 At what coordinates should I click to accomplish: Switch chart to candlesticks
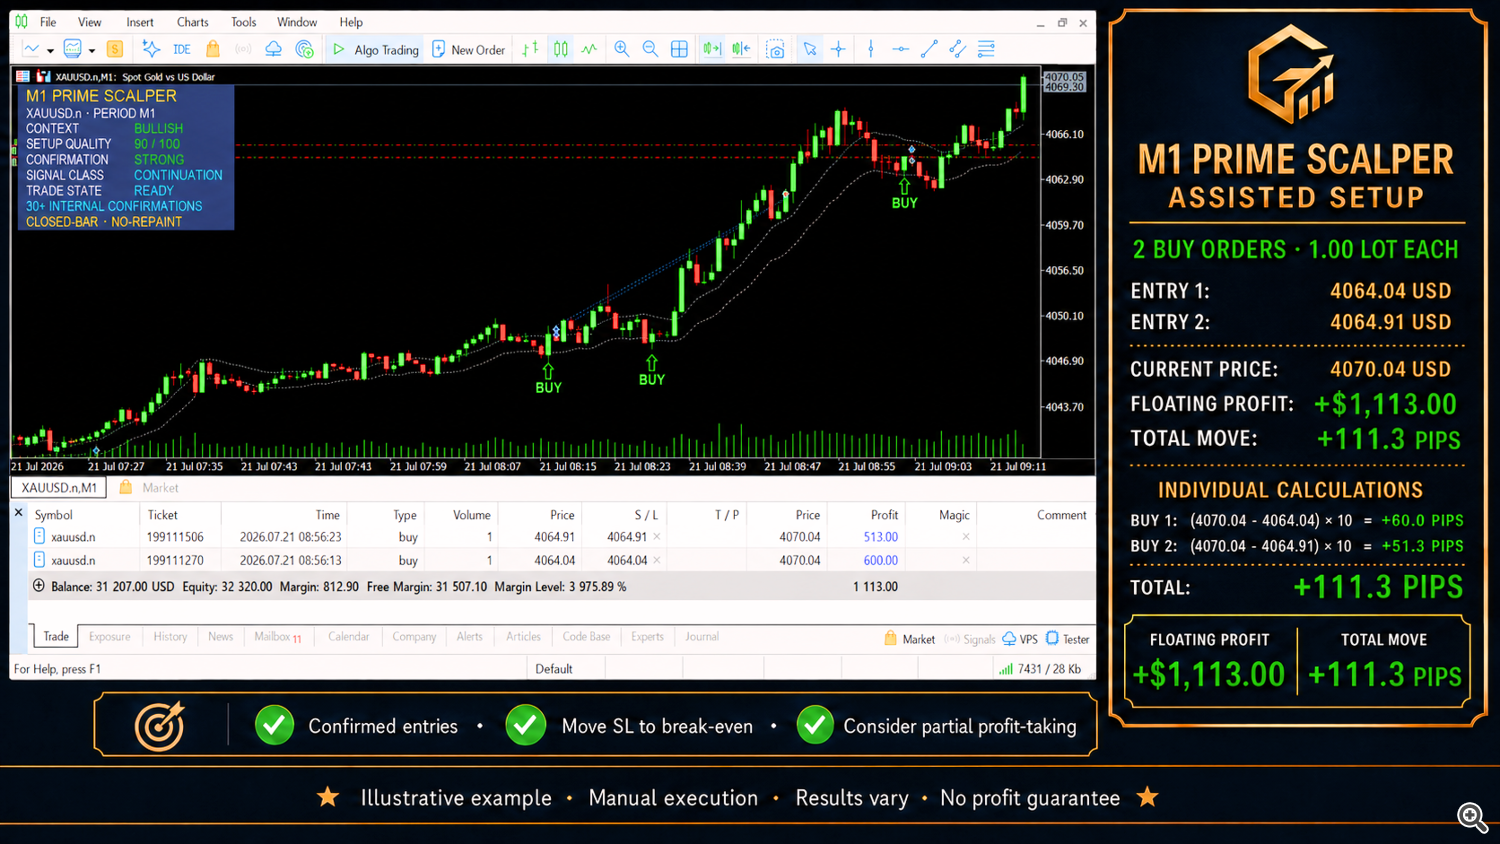click(x=561, y=49)
